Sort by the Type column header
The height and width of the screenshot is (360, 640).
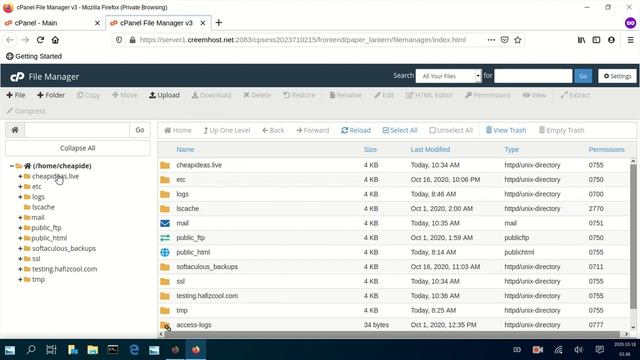(x=511, y=149)
